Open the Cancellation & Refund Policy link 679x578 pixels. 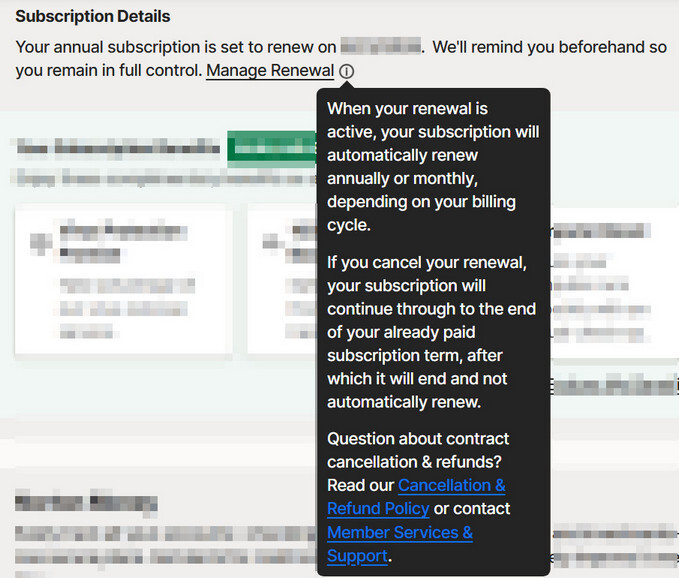(x=416, y=497)
